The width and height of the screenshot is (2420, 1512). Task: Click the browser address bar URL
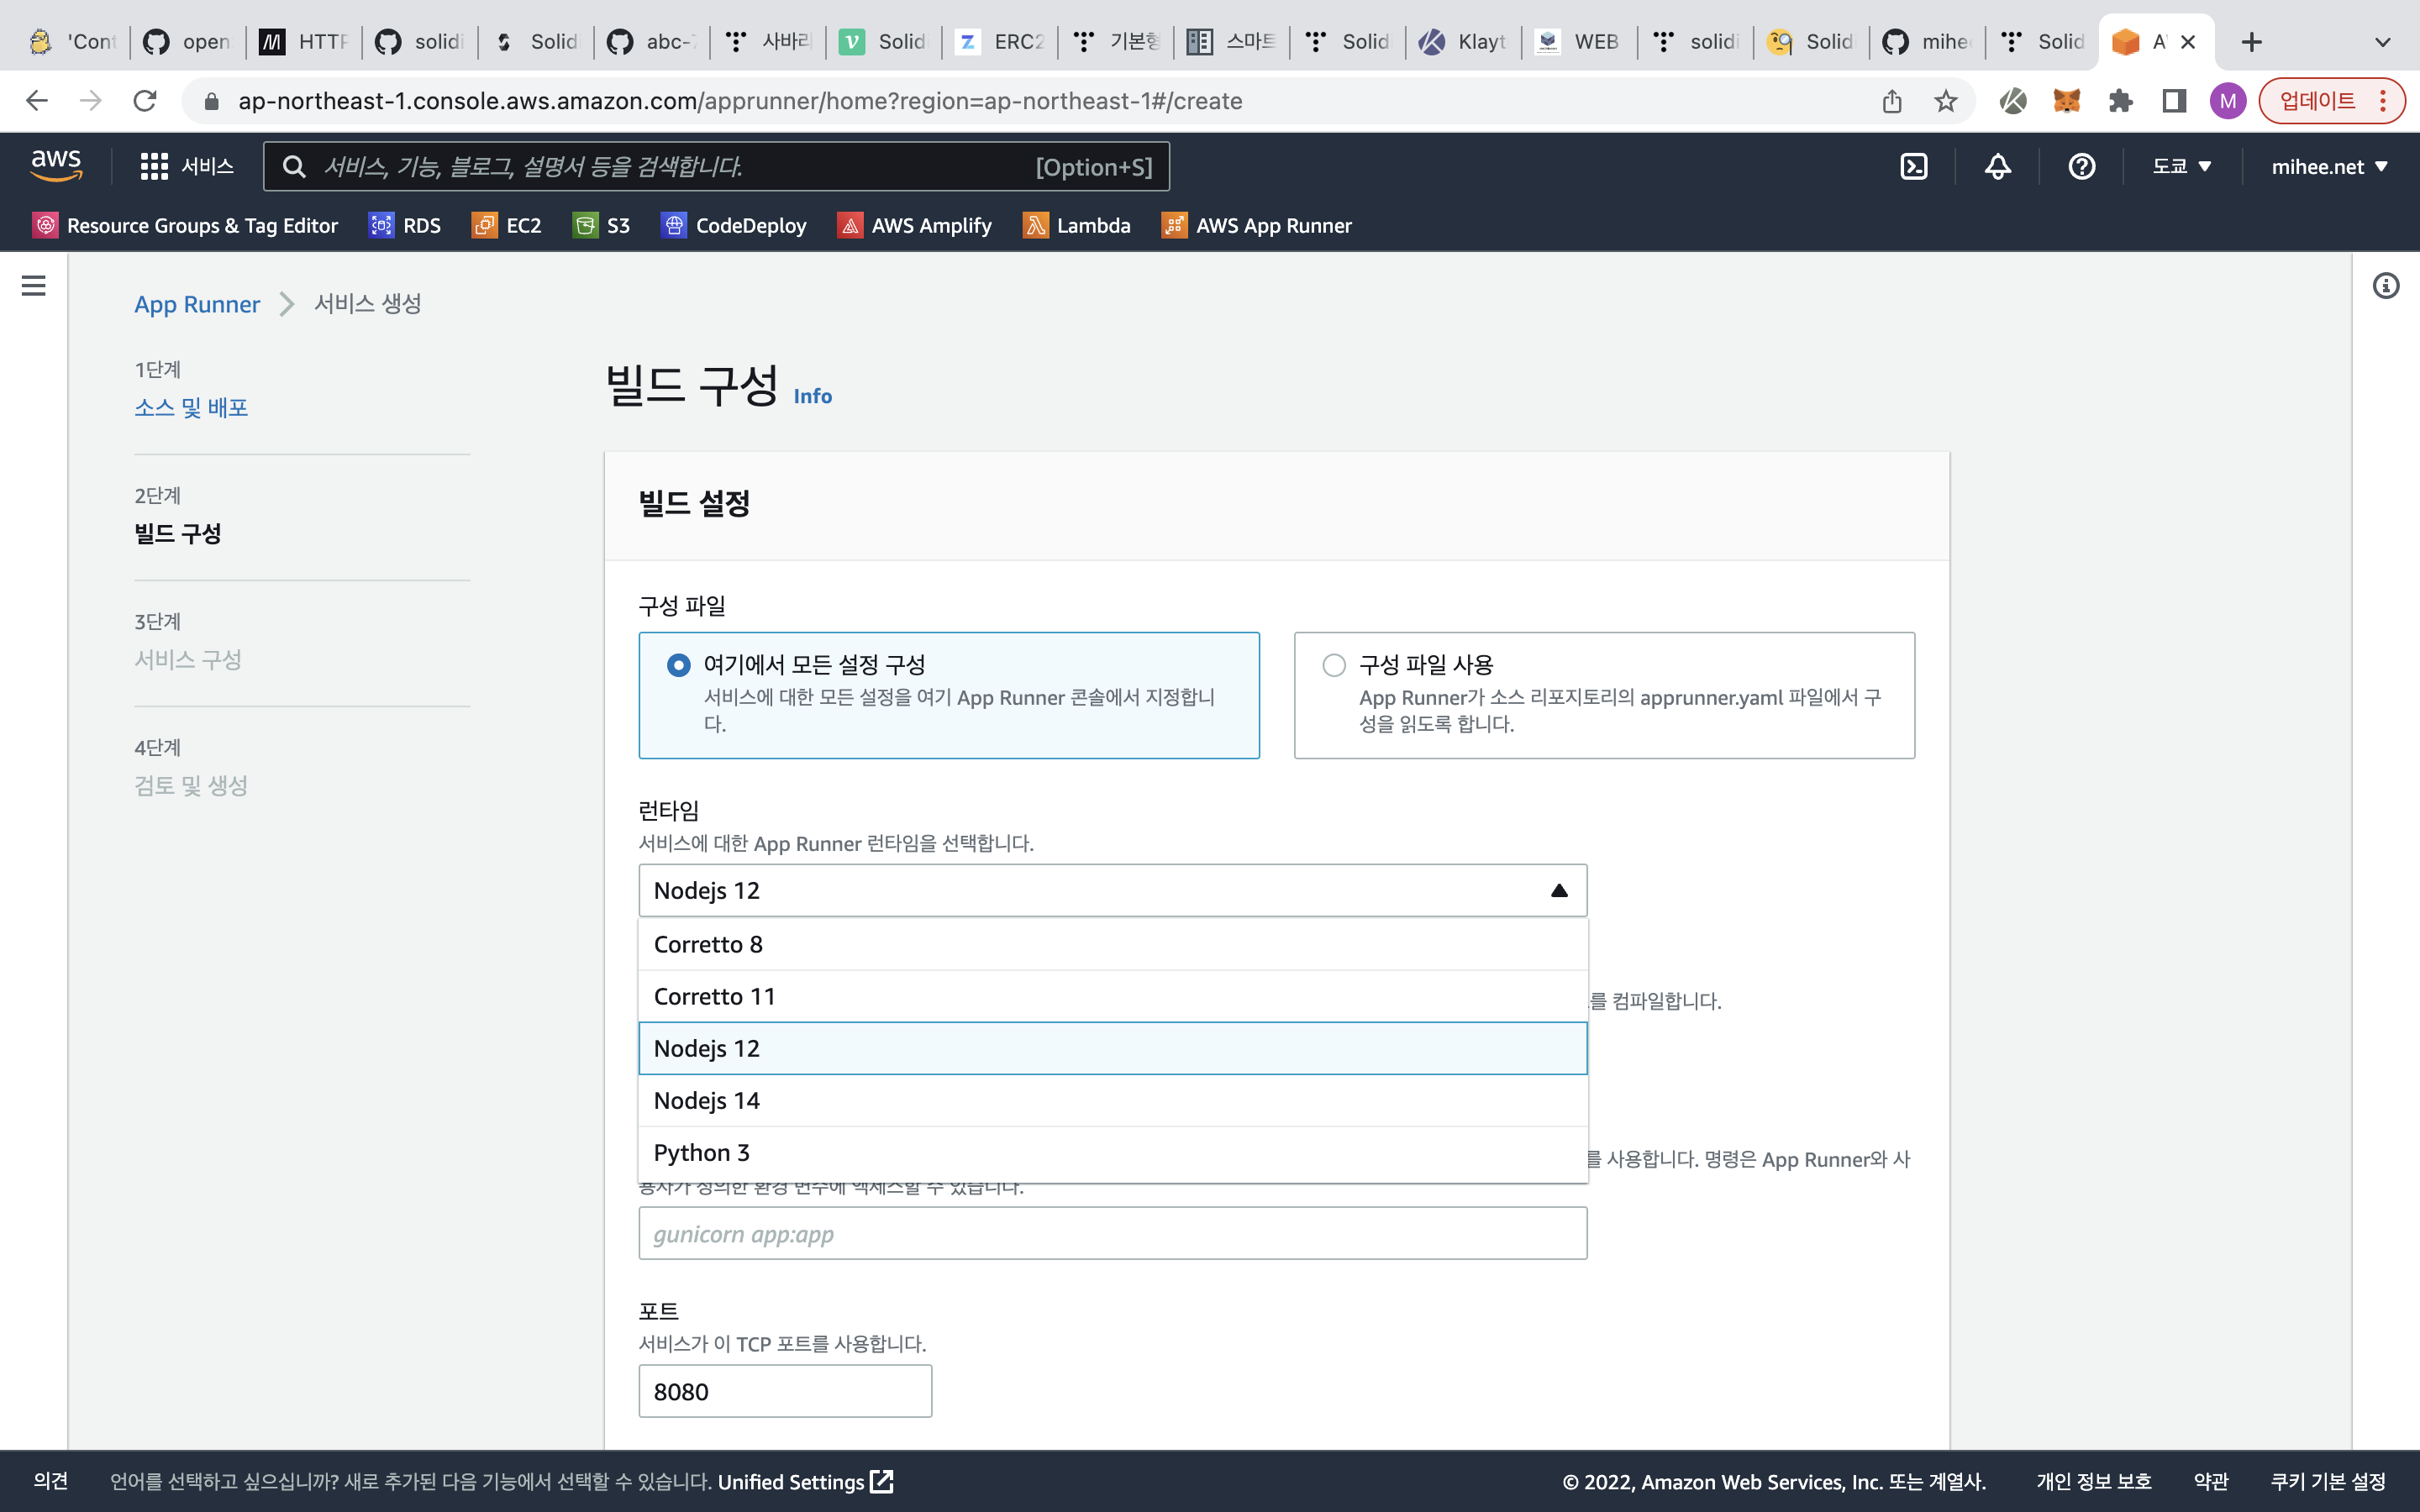click(x=740, y=101)
